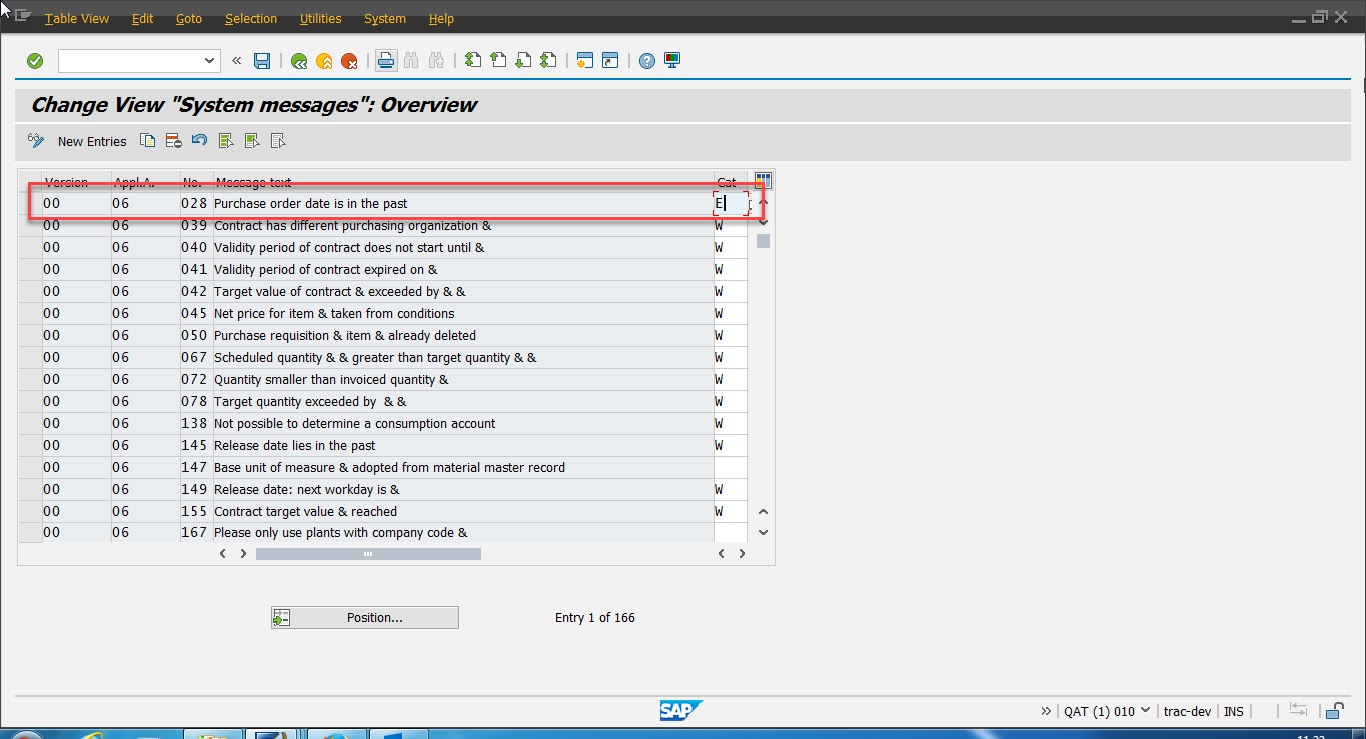This screenshot has width=1366, height=739.
Task: Open the Utilities menu
Action: click(320, 18)
